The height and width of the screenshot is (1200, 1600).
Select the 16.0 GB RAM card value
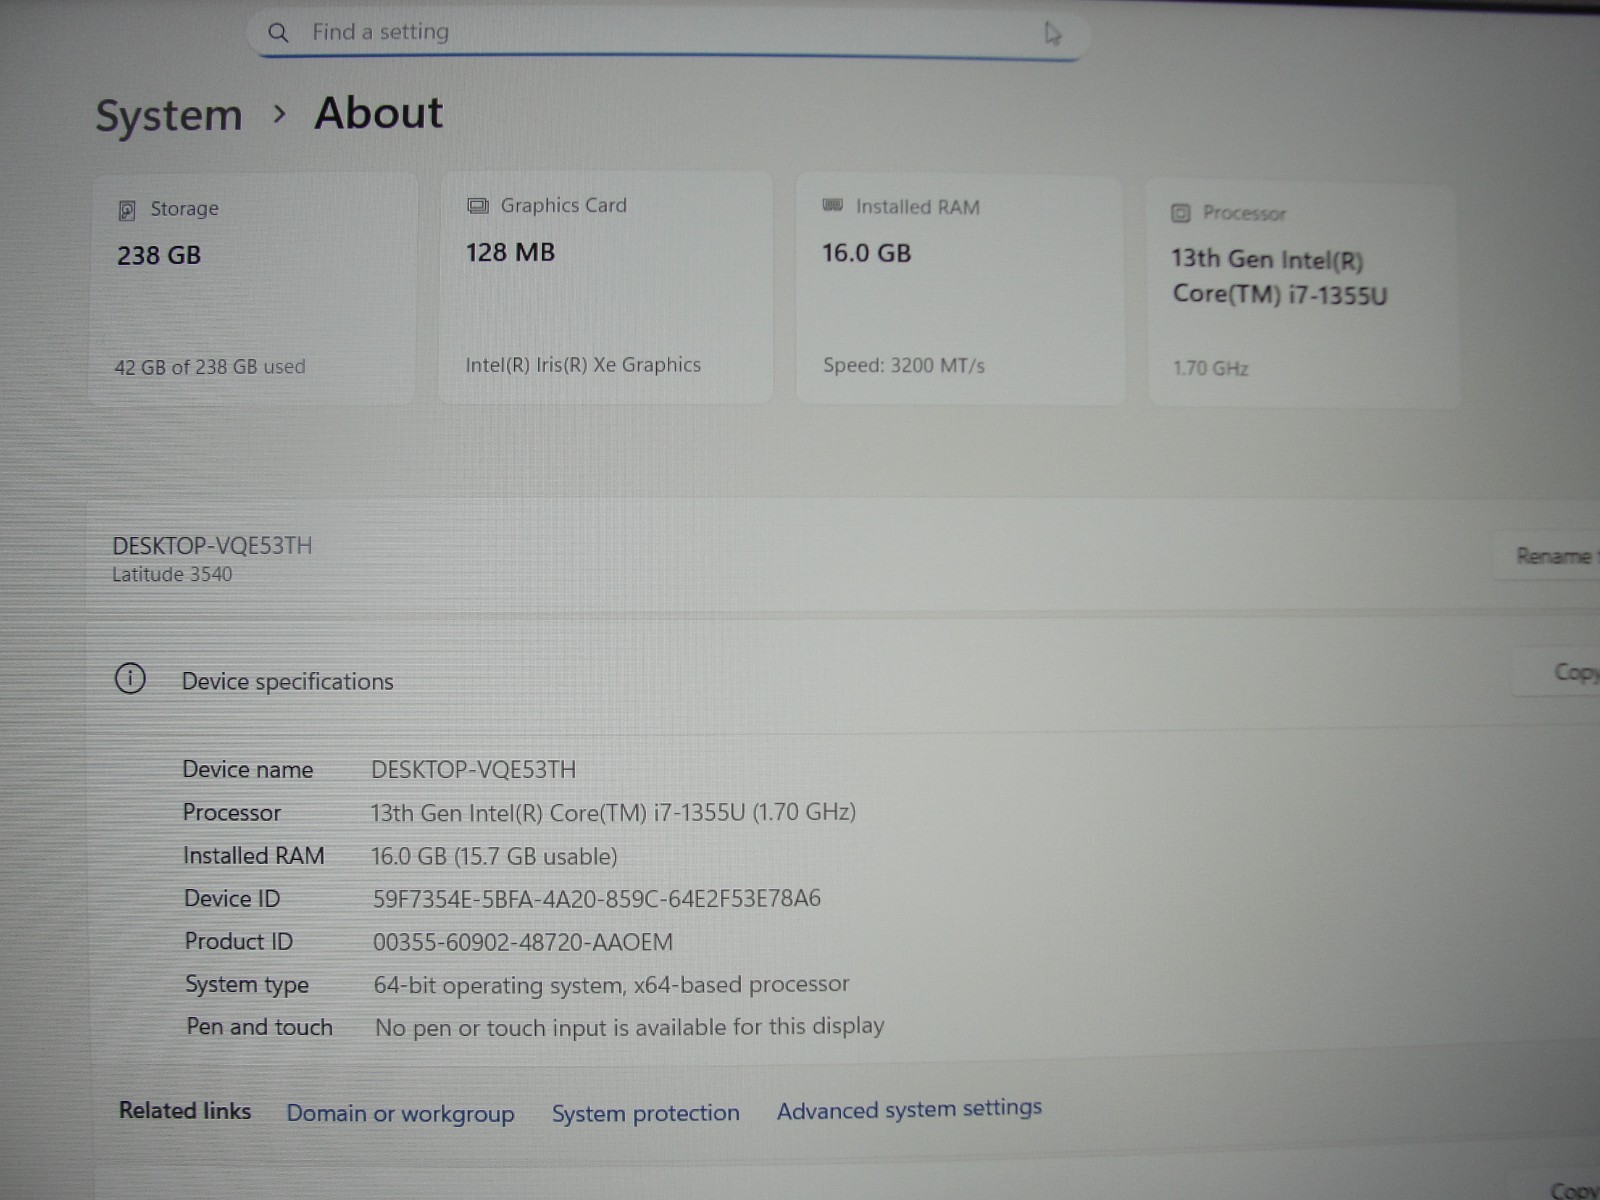[x=866, y=253]
